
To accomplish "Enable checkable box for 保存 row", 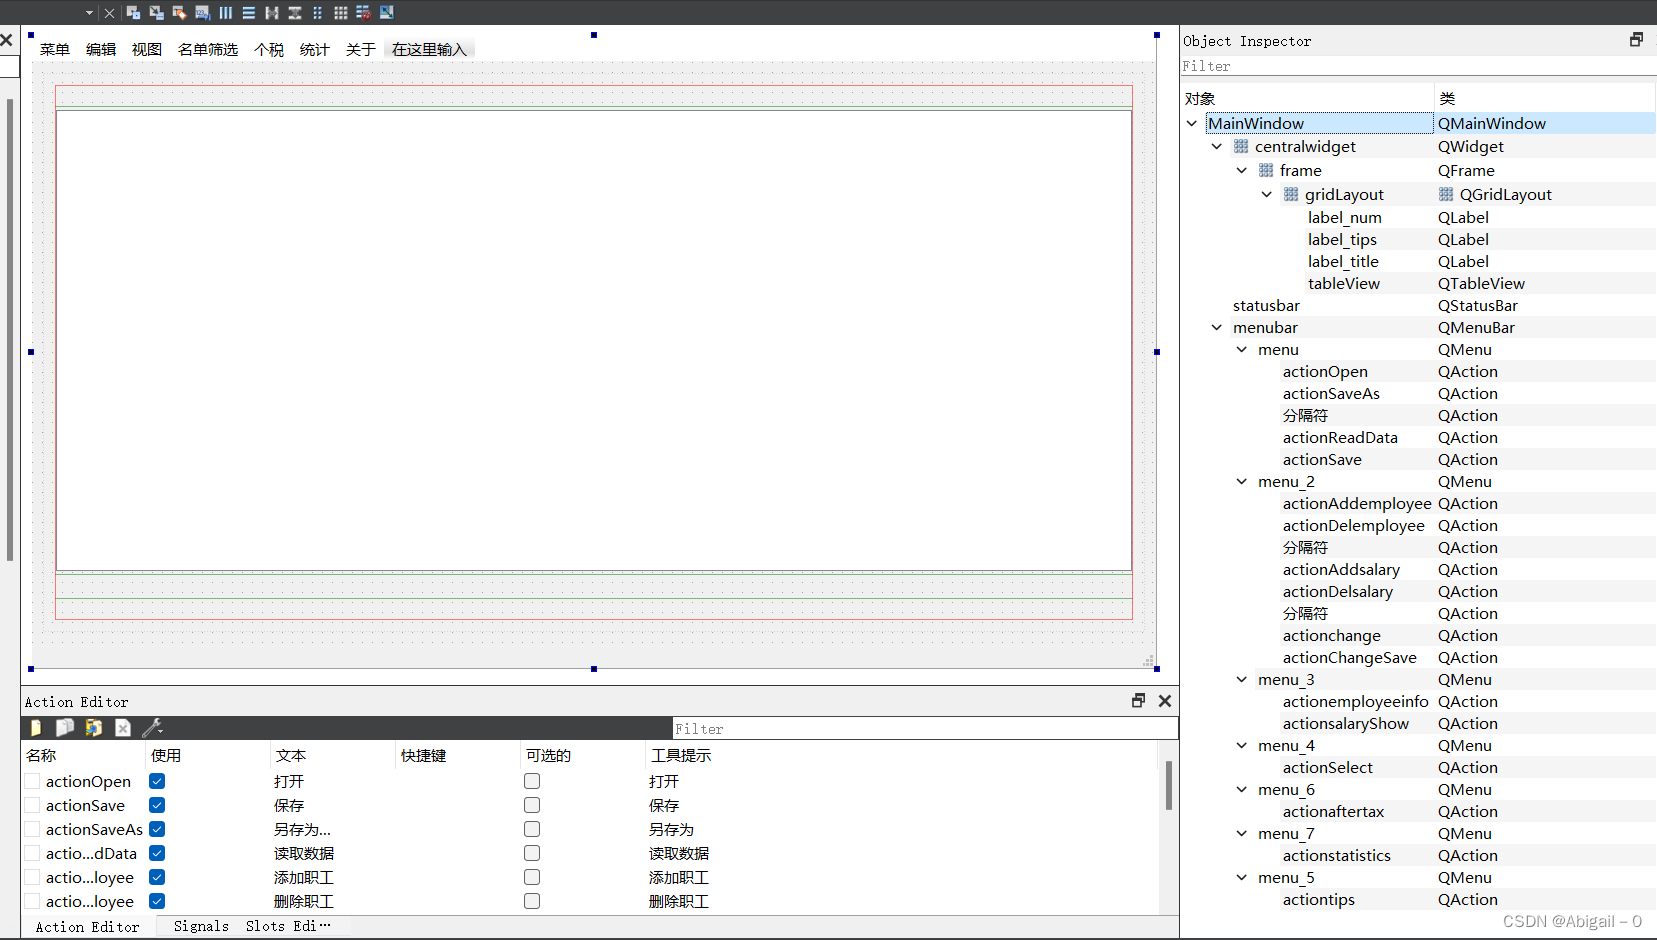I will pos(532,805).
